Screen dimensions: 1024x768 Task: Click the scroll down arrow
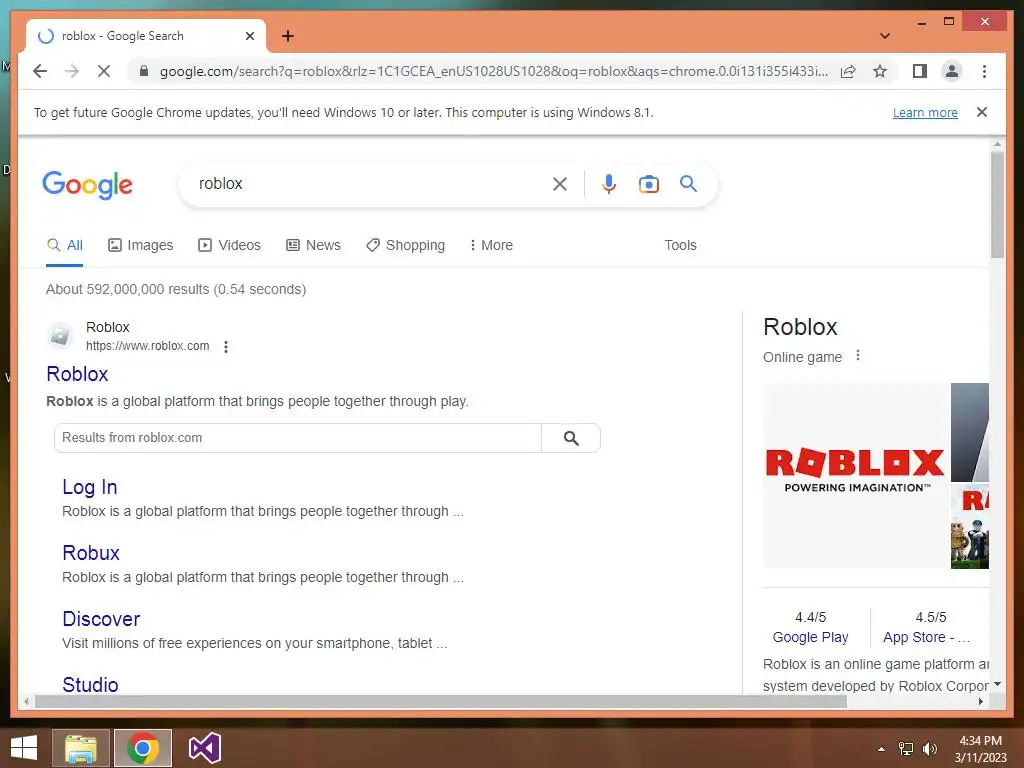coord(997,684)
